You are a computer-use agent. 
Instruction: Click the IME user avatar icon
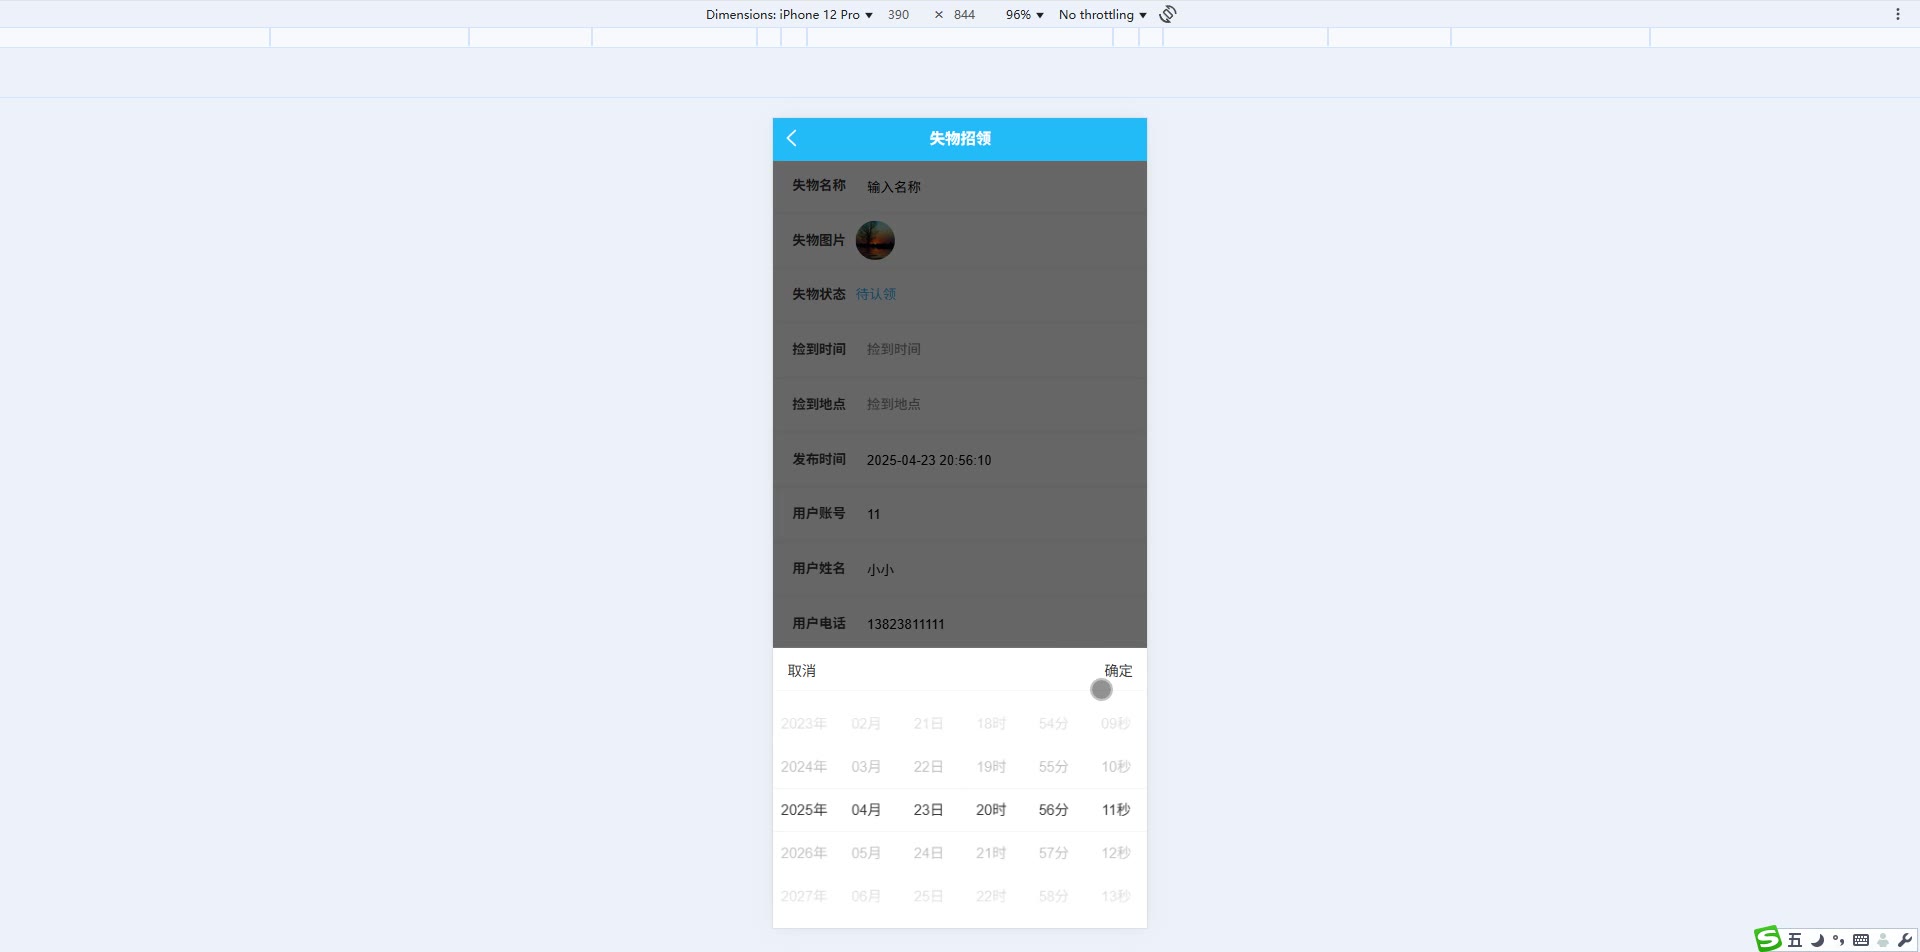click(1883, 940)
